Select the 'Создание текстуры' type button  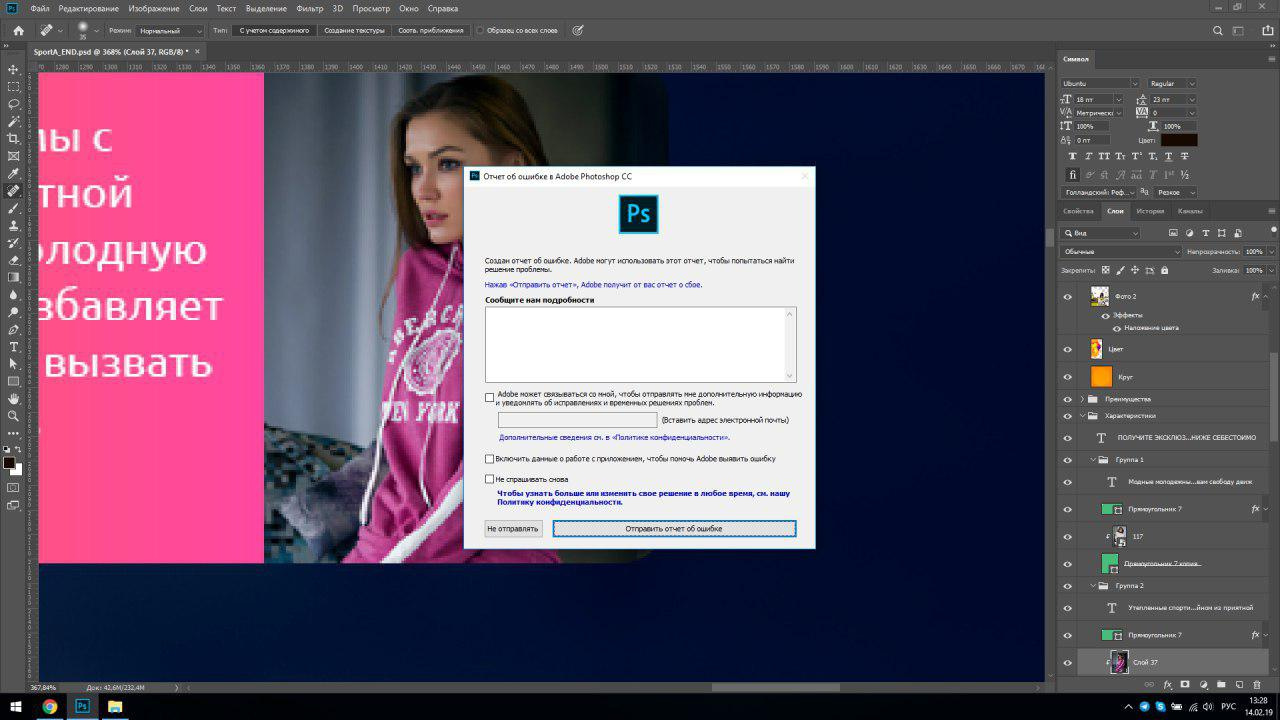tap(354, 30)
